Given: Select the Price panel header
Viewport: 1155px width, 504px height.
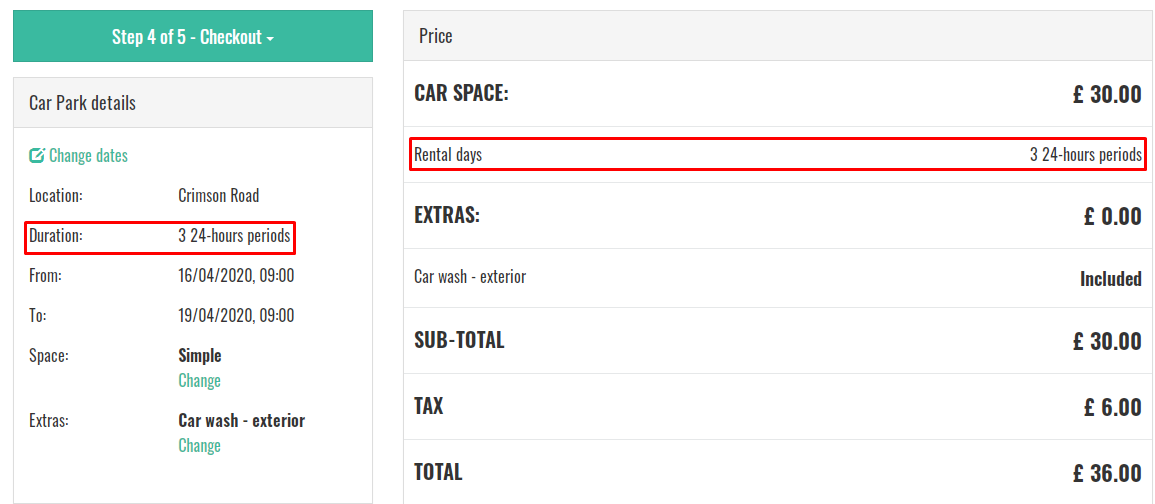Looking at the screenshot, I should click(779, 35).
